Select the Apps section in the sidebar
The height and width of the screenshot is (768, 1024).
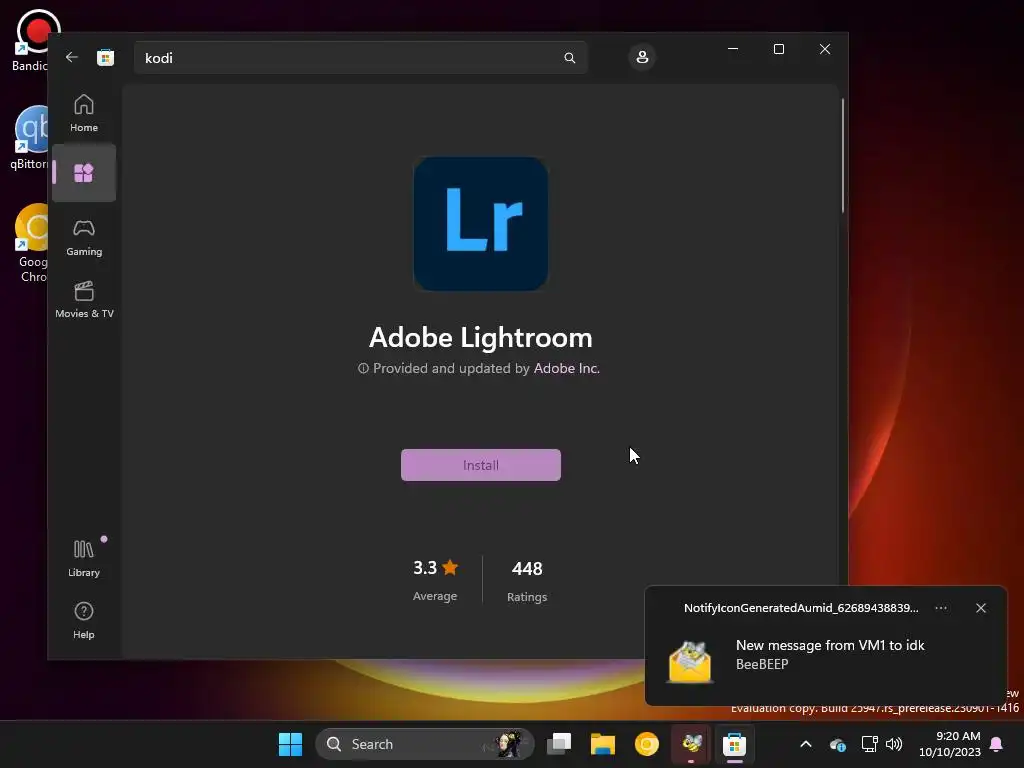click(x=84, y=173)
